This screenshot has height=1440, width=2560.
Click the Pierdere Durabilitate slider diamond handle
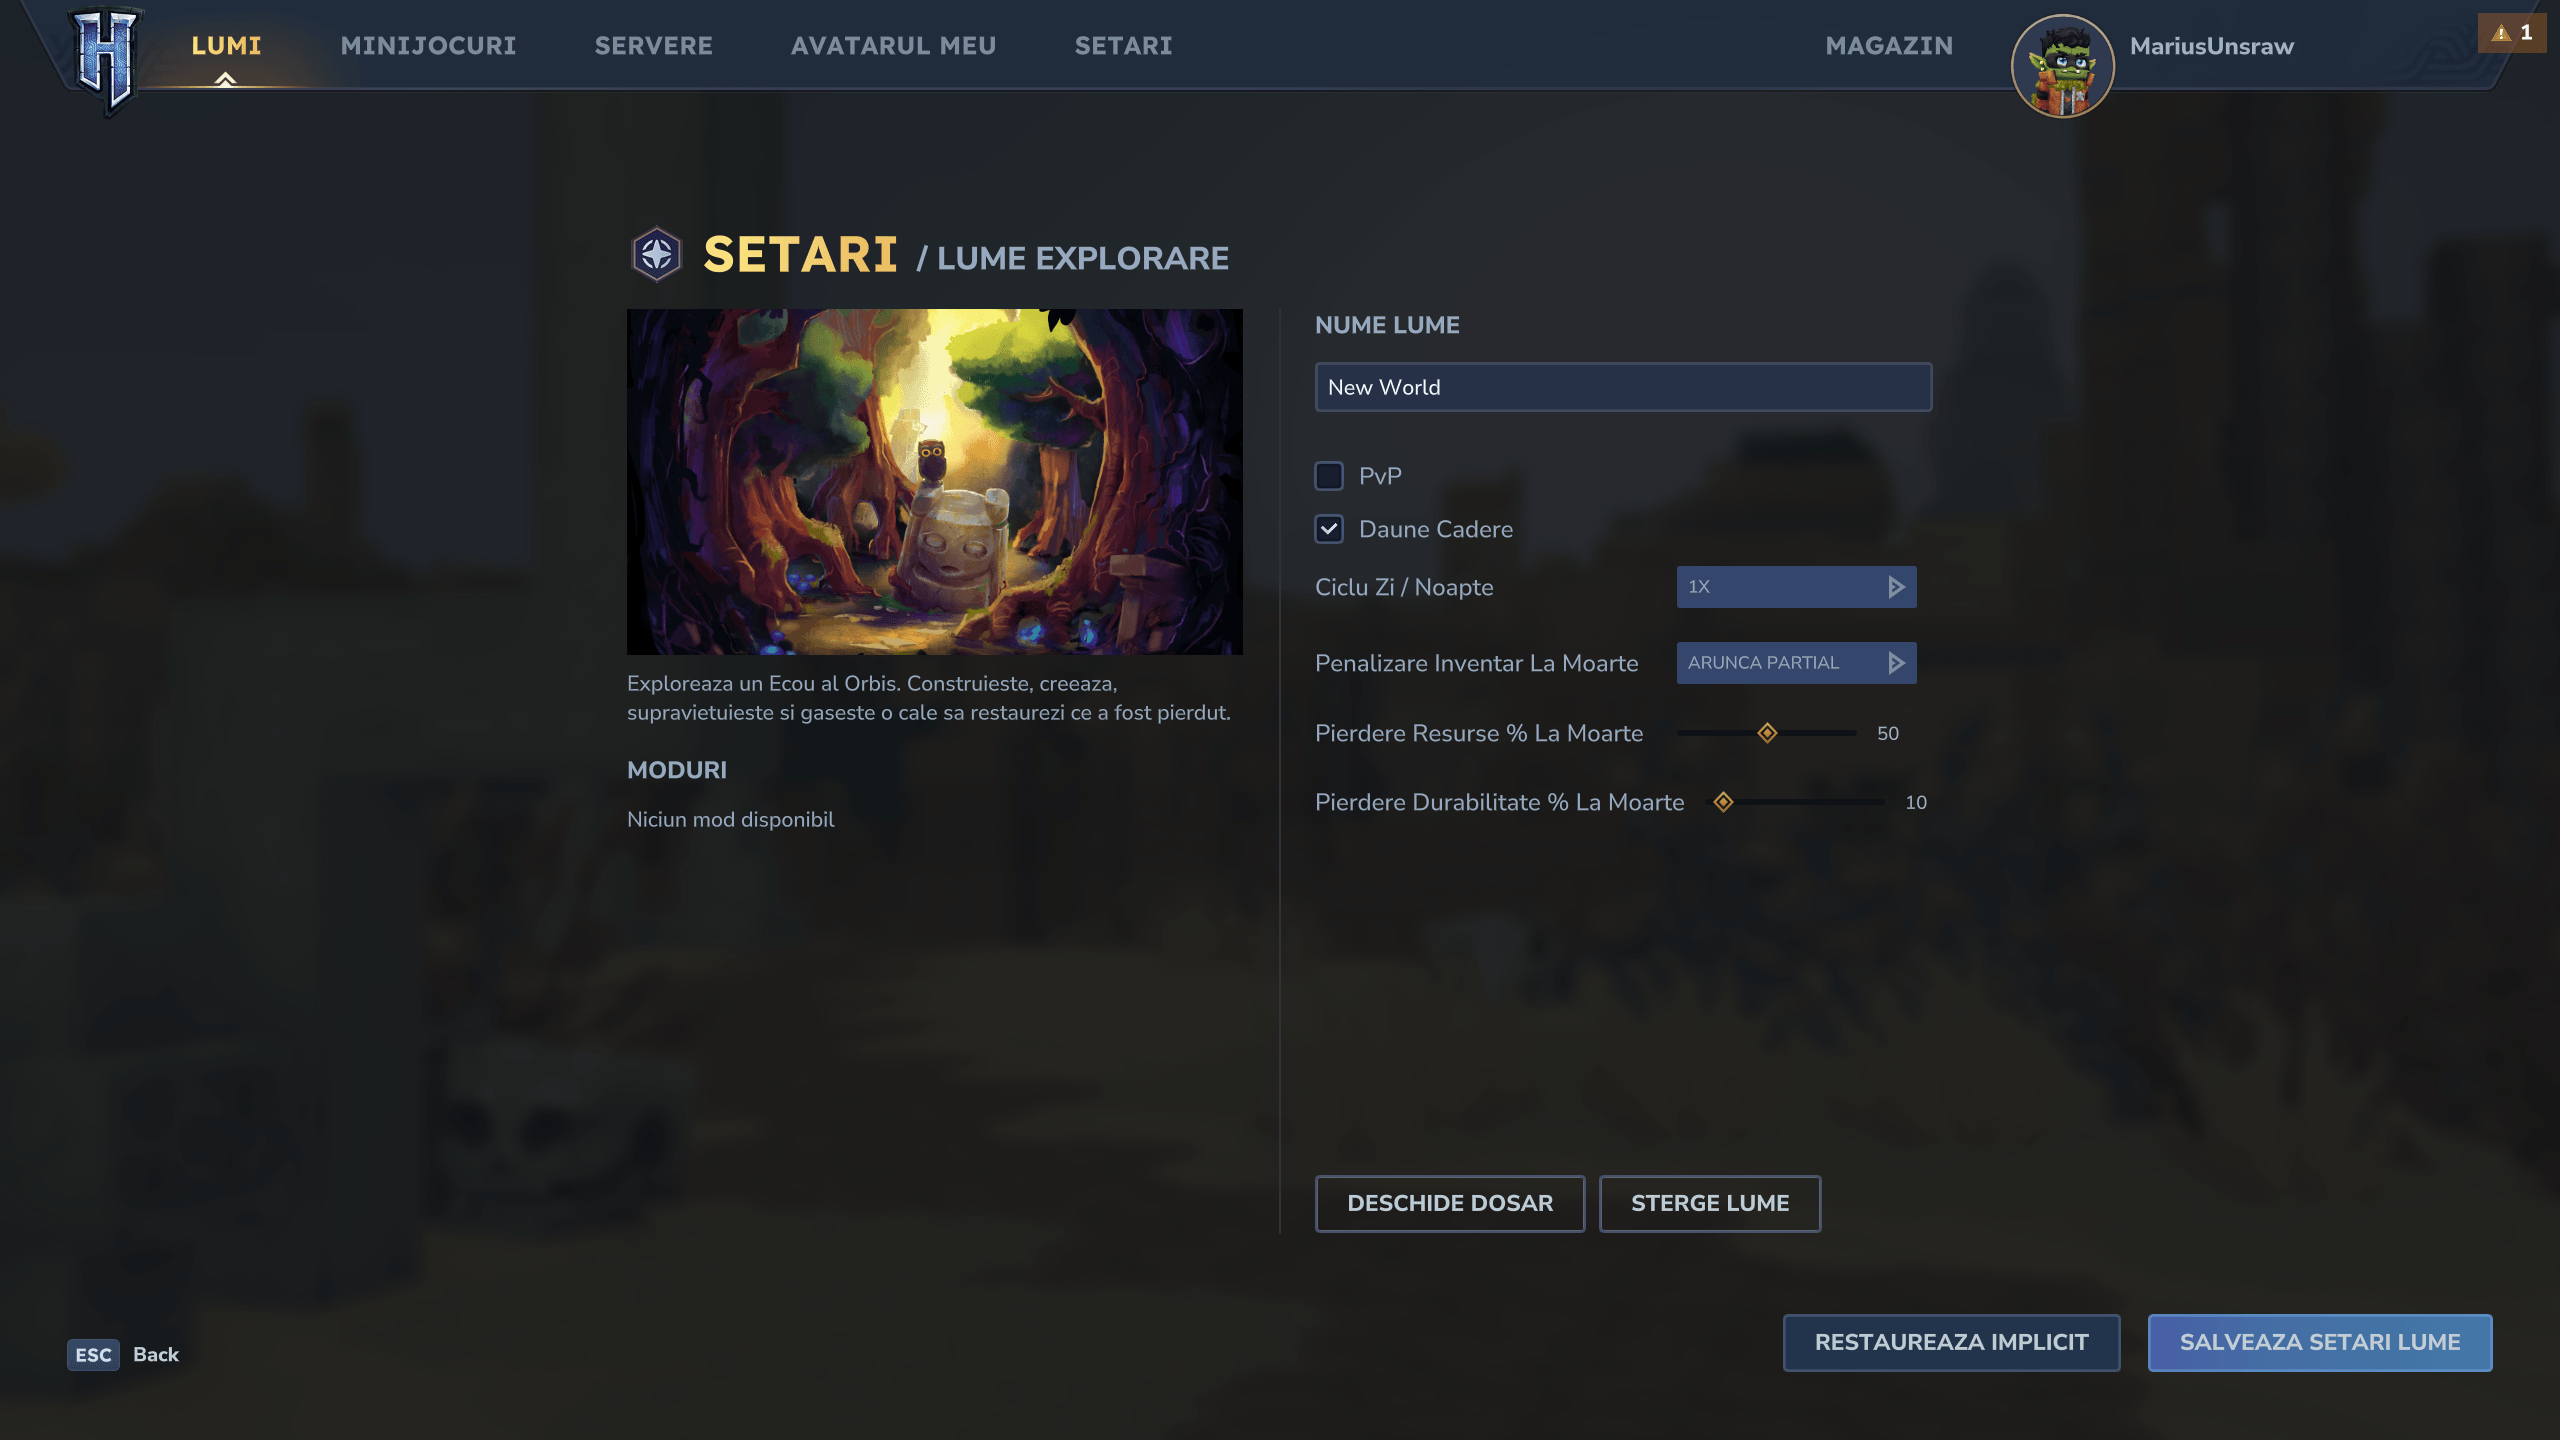click(1723, 802)
